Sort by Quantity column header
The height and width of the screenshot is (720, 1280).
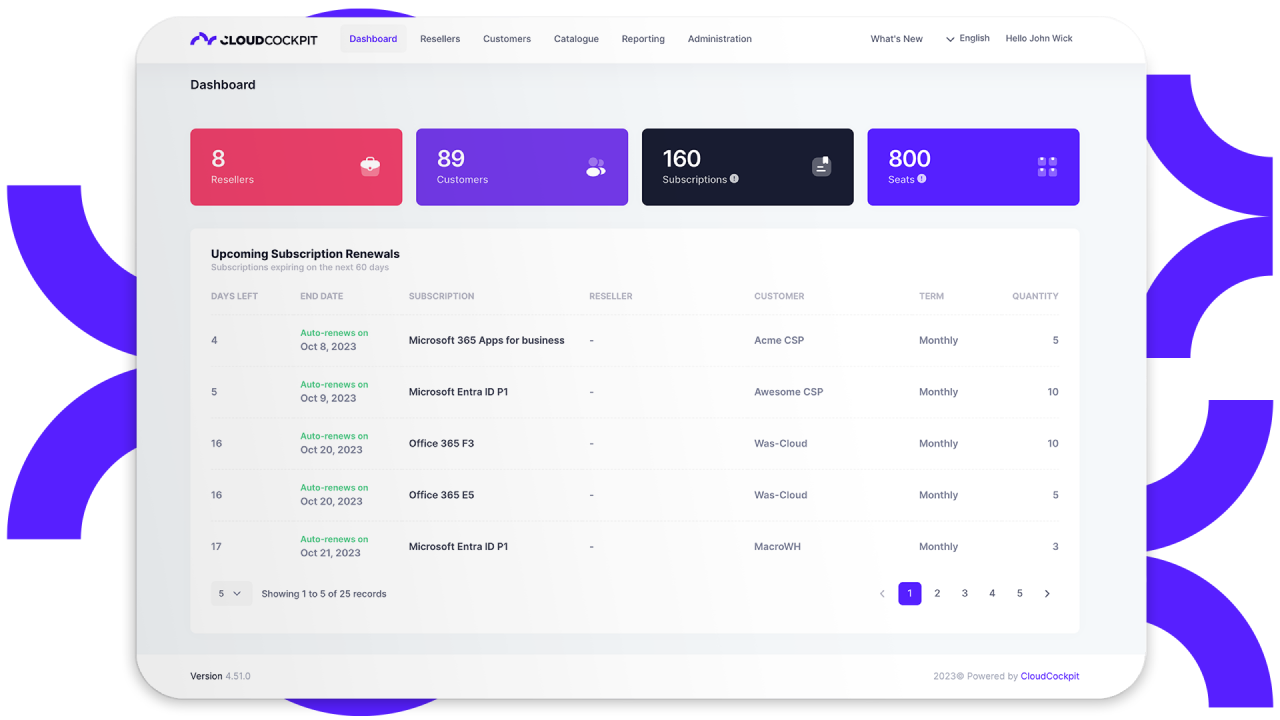coord(1035,296)
